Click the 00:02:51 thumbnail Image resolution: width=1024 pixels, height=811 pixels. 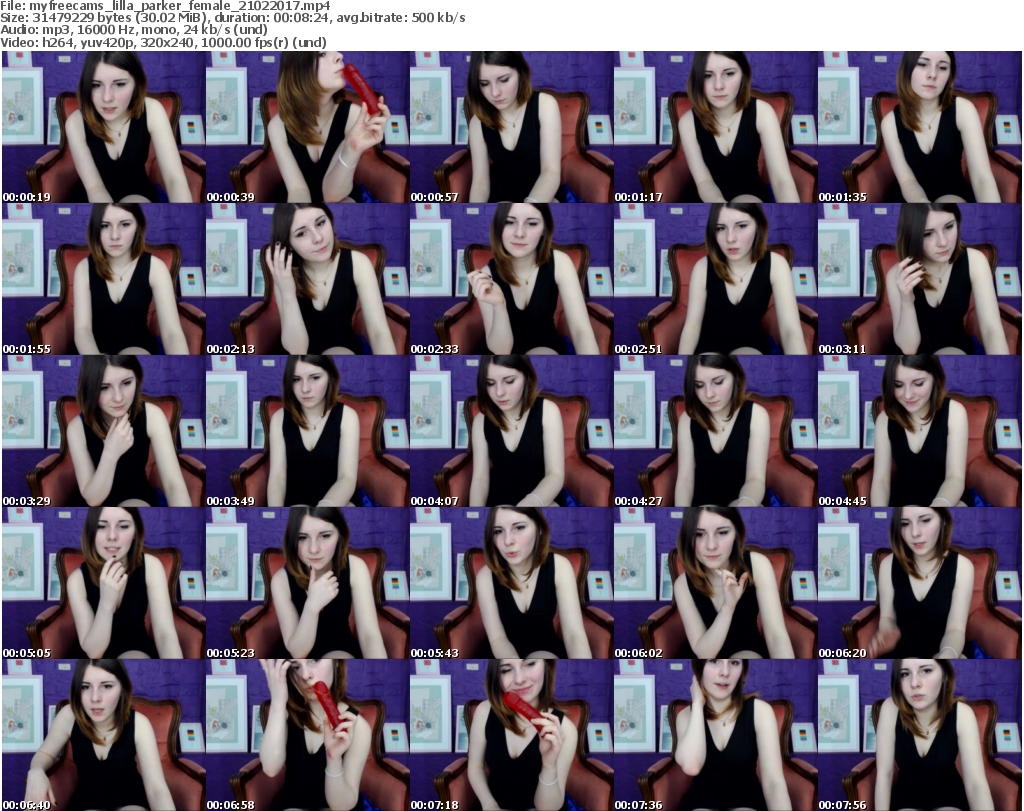(x=715, y=279)
